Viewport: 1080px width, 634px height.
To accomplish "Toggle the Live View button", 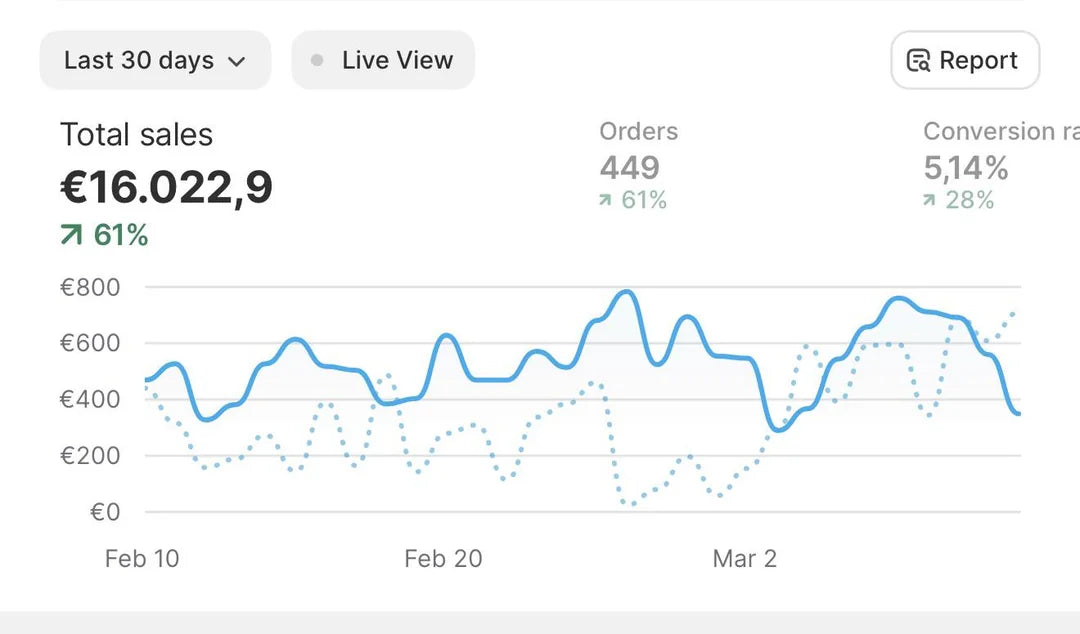I will [383, 61].
